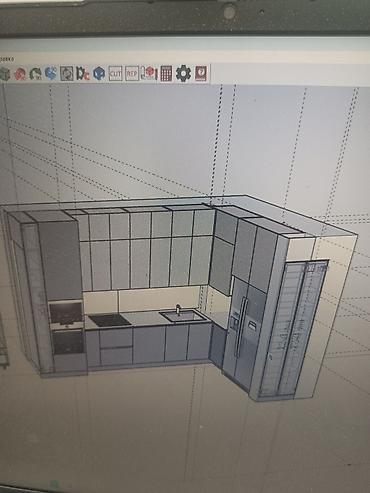Click the gray cube icon in toolbar
Viewport: 370px width, 493px height.
click(5, 74)
